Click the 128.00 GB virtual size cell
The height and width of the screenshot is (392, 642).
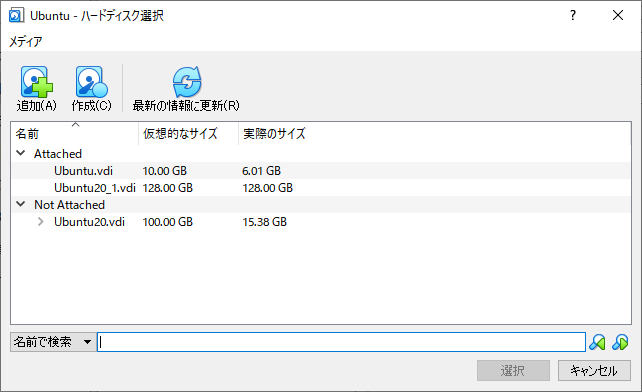(x=167, y=188)
